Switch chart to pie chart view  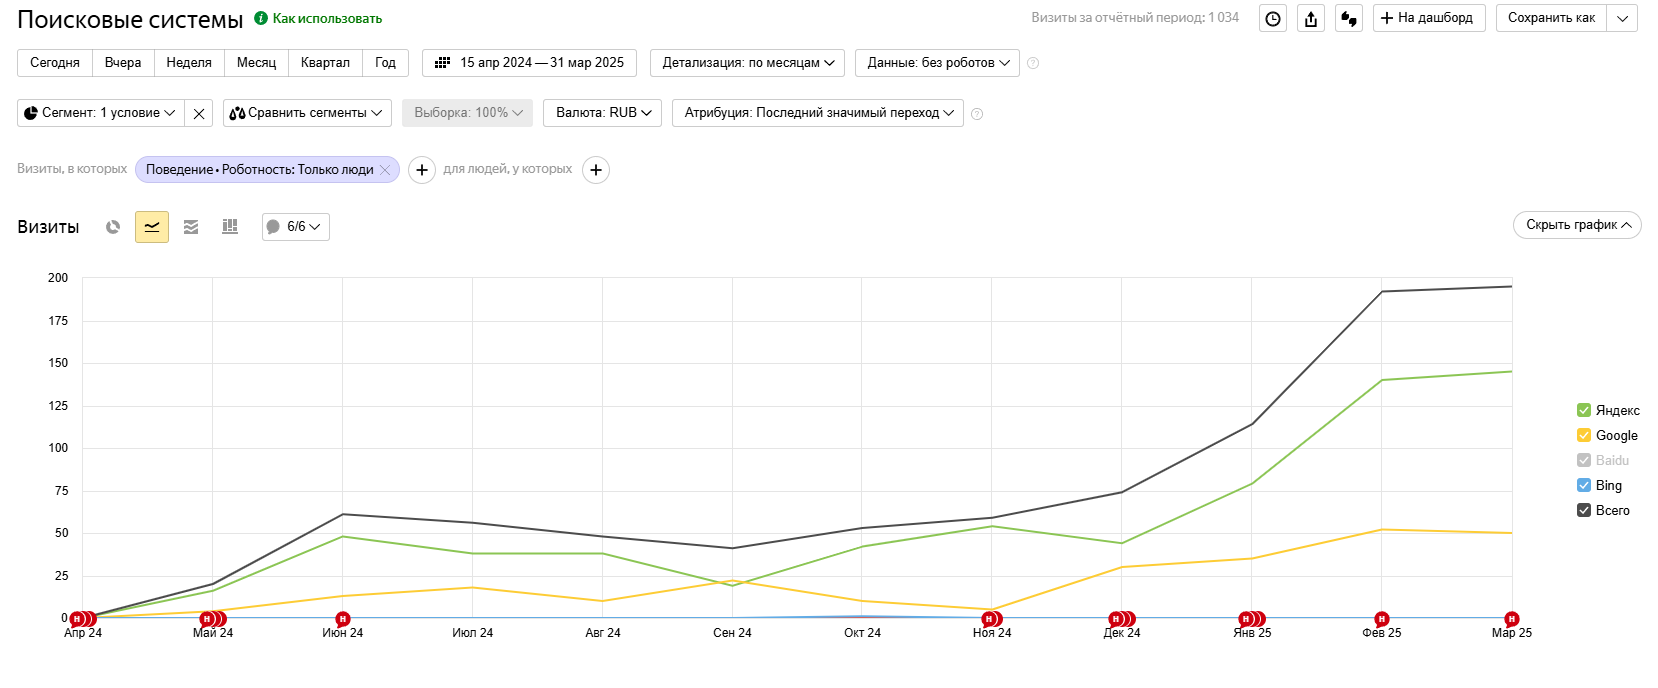click(113, 227)
